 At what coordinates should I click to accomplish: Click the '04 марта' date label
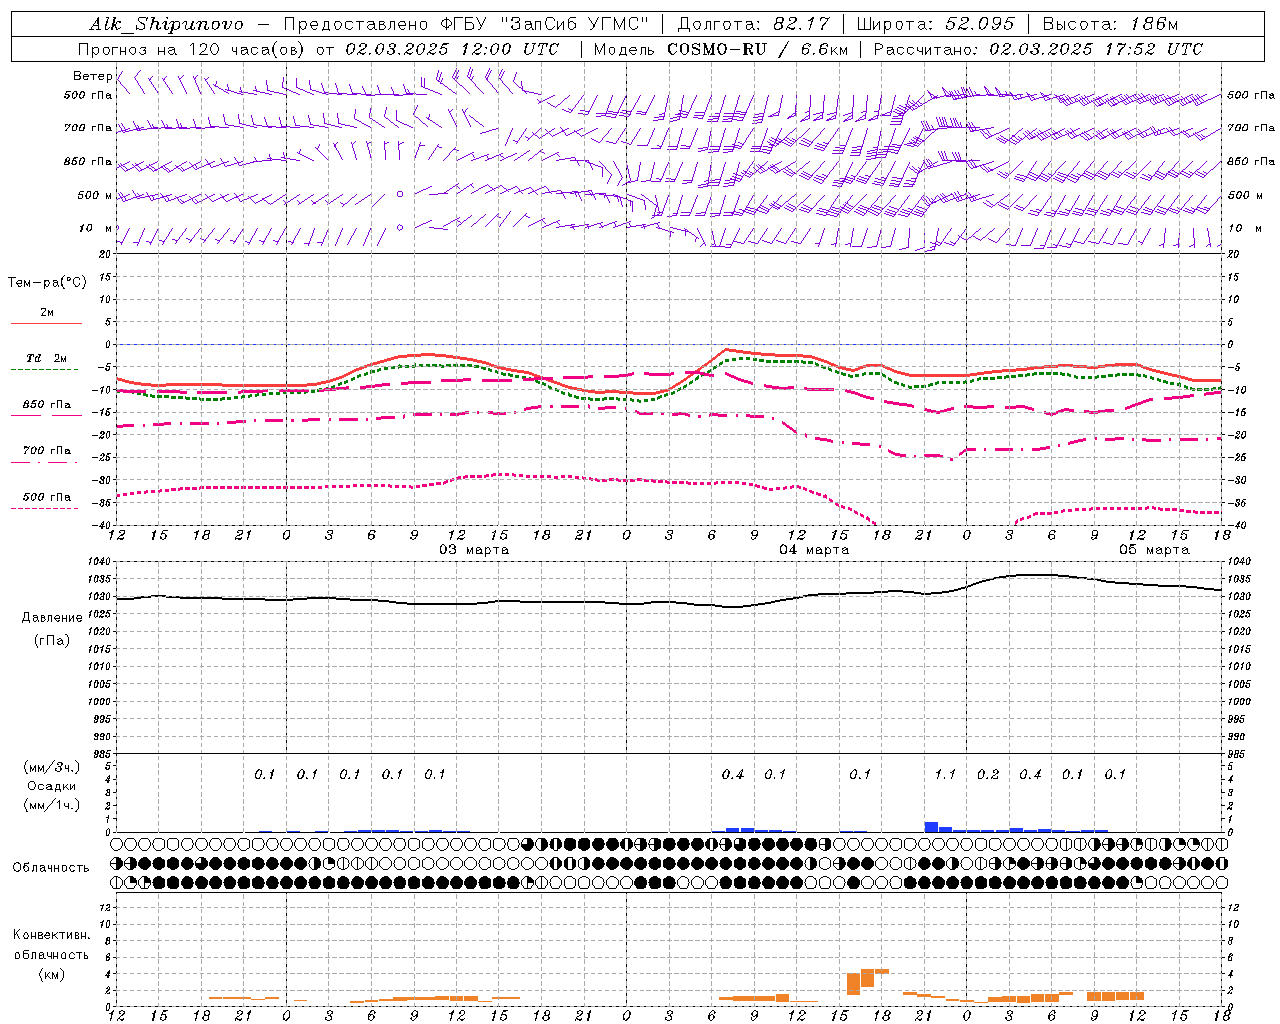click(814, 550)
